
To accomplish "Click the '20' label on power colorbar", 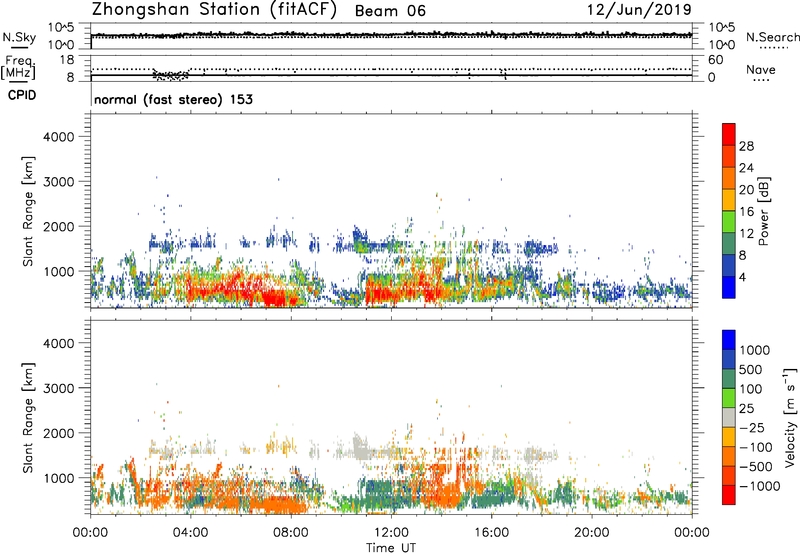I will [x=746, y=190].
